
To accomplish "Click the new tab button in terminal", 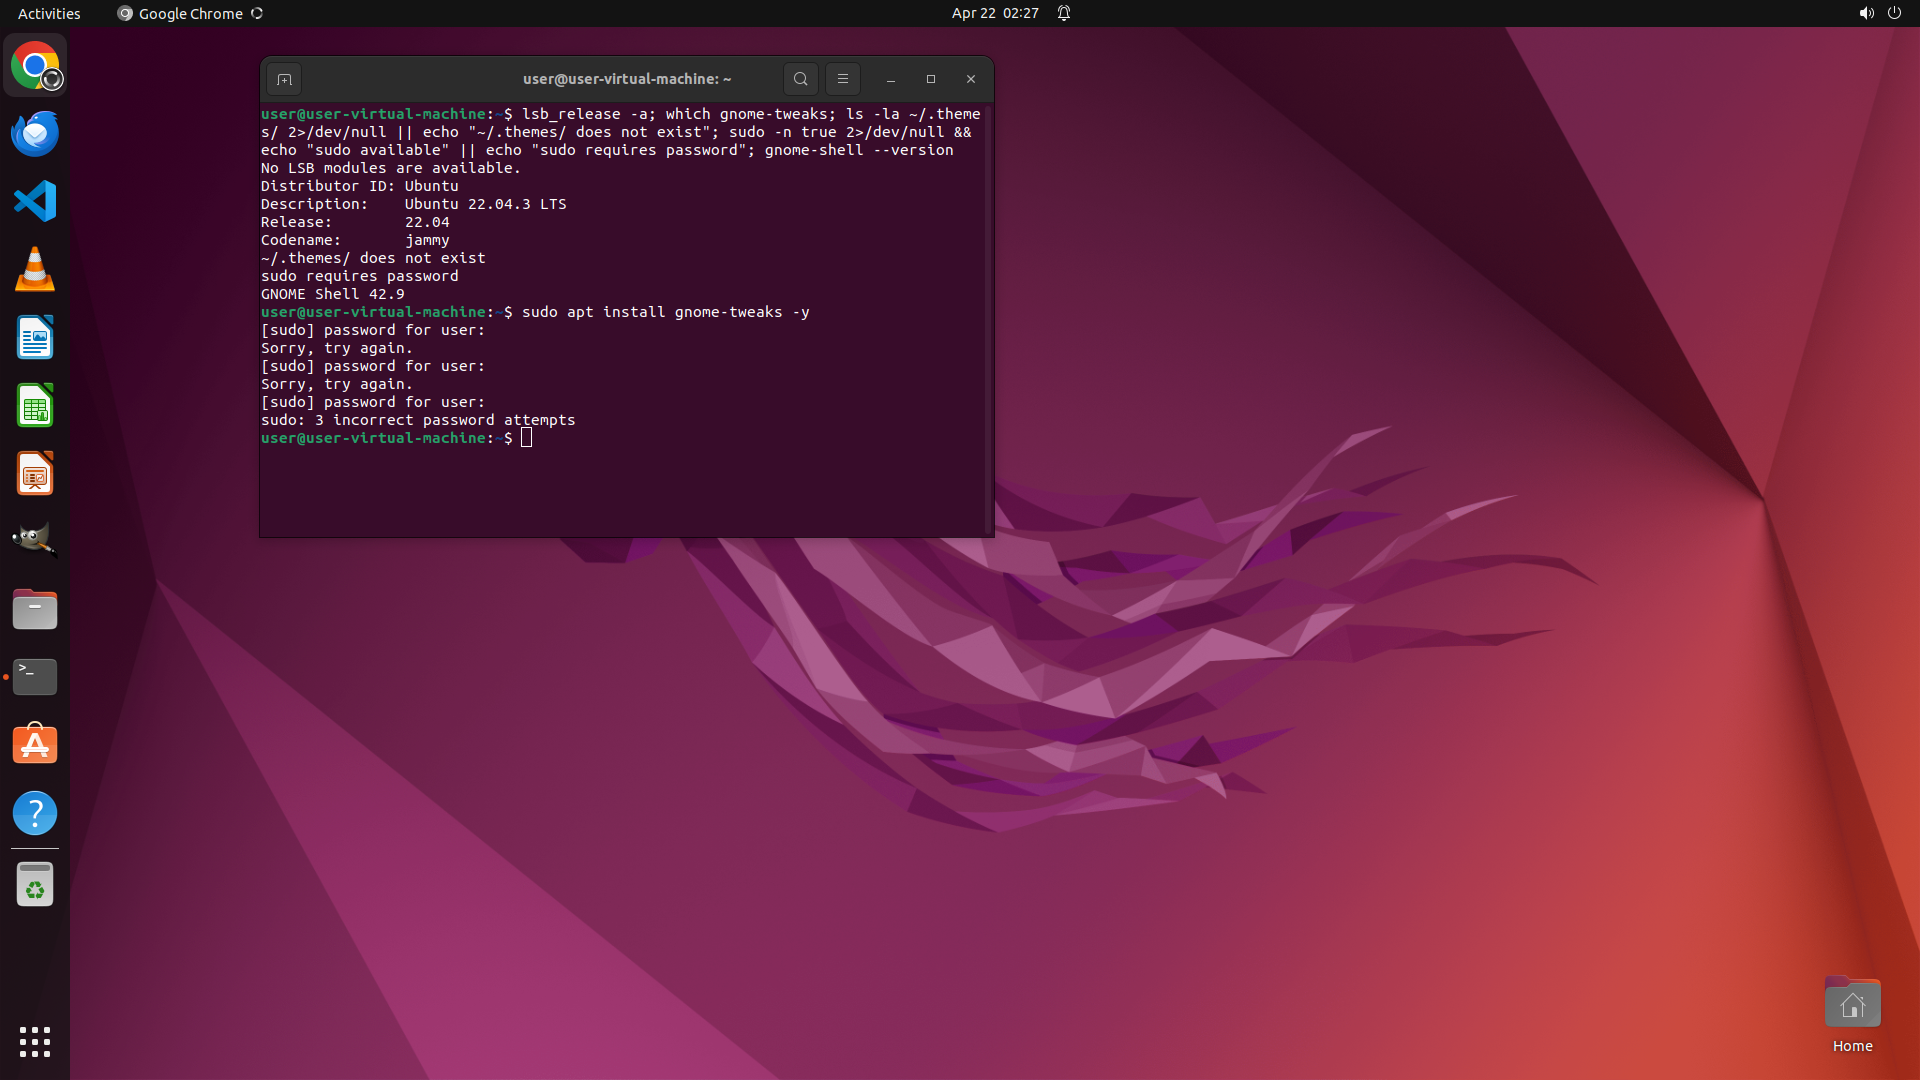I will 284,79.
